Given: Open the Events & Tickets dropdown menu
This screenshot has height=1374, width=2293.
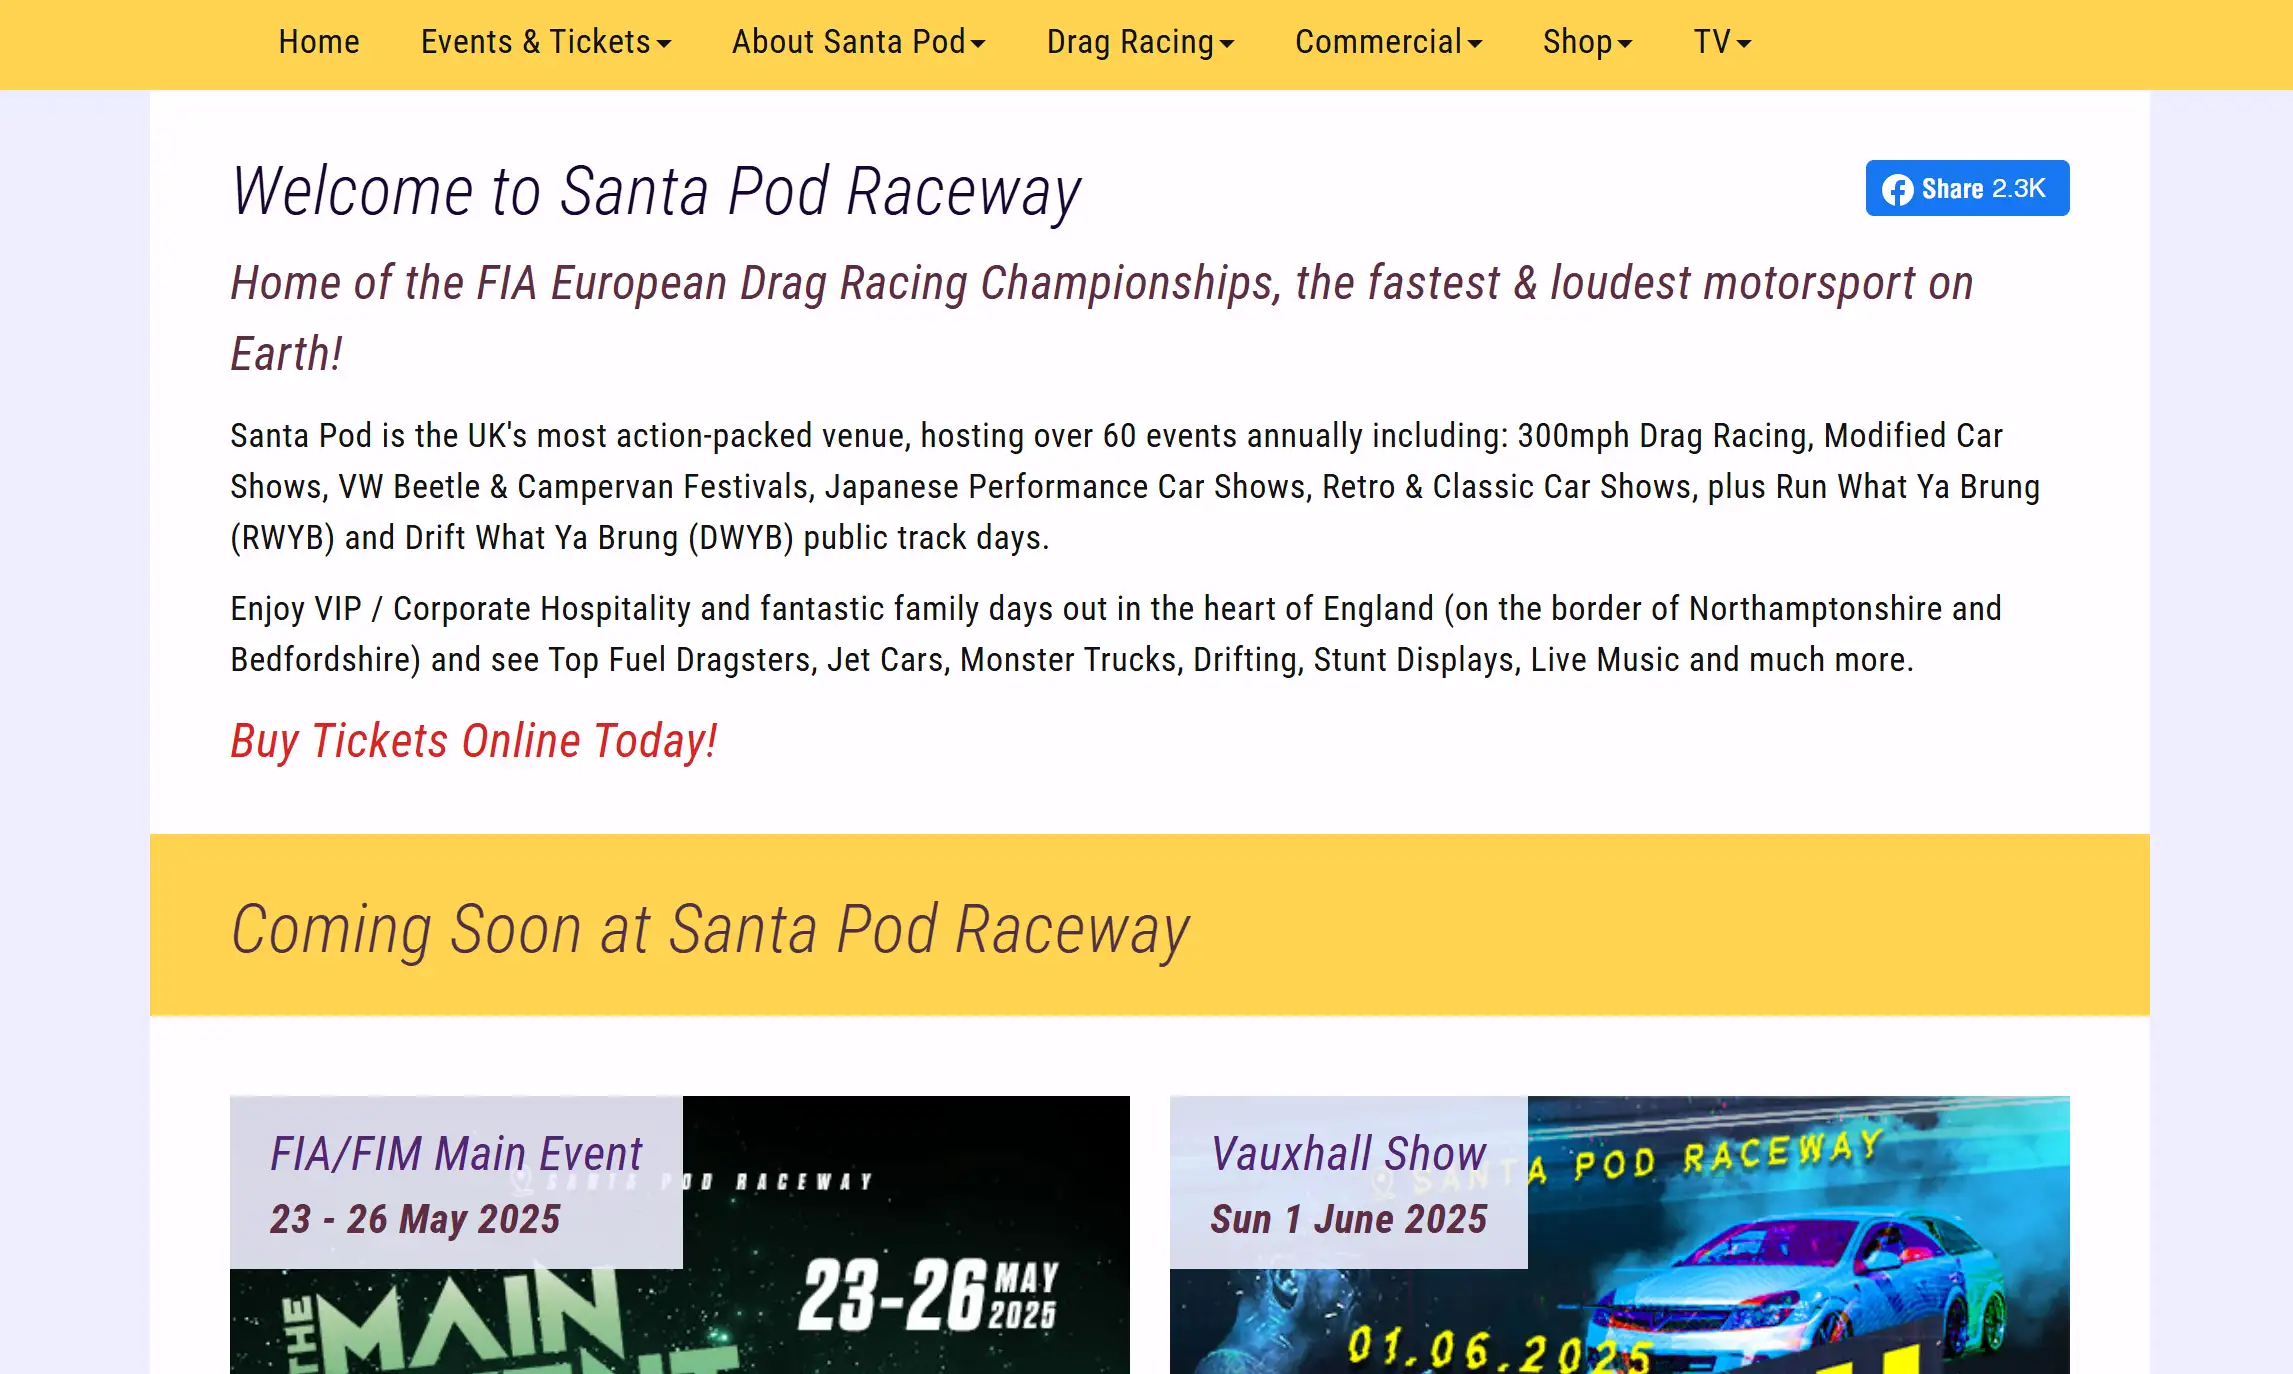Looking at the screenshot, I should pyautogui.click(x=546, y=42).
